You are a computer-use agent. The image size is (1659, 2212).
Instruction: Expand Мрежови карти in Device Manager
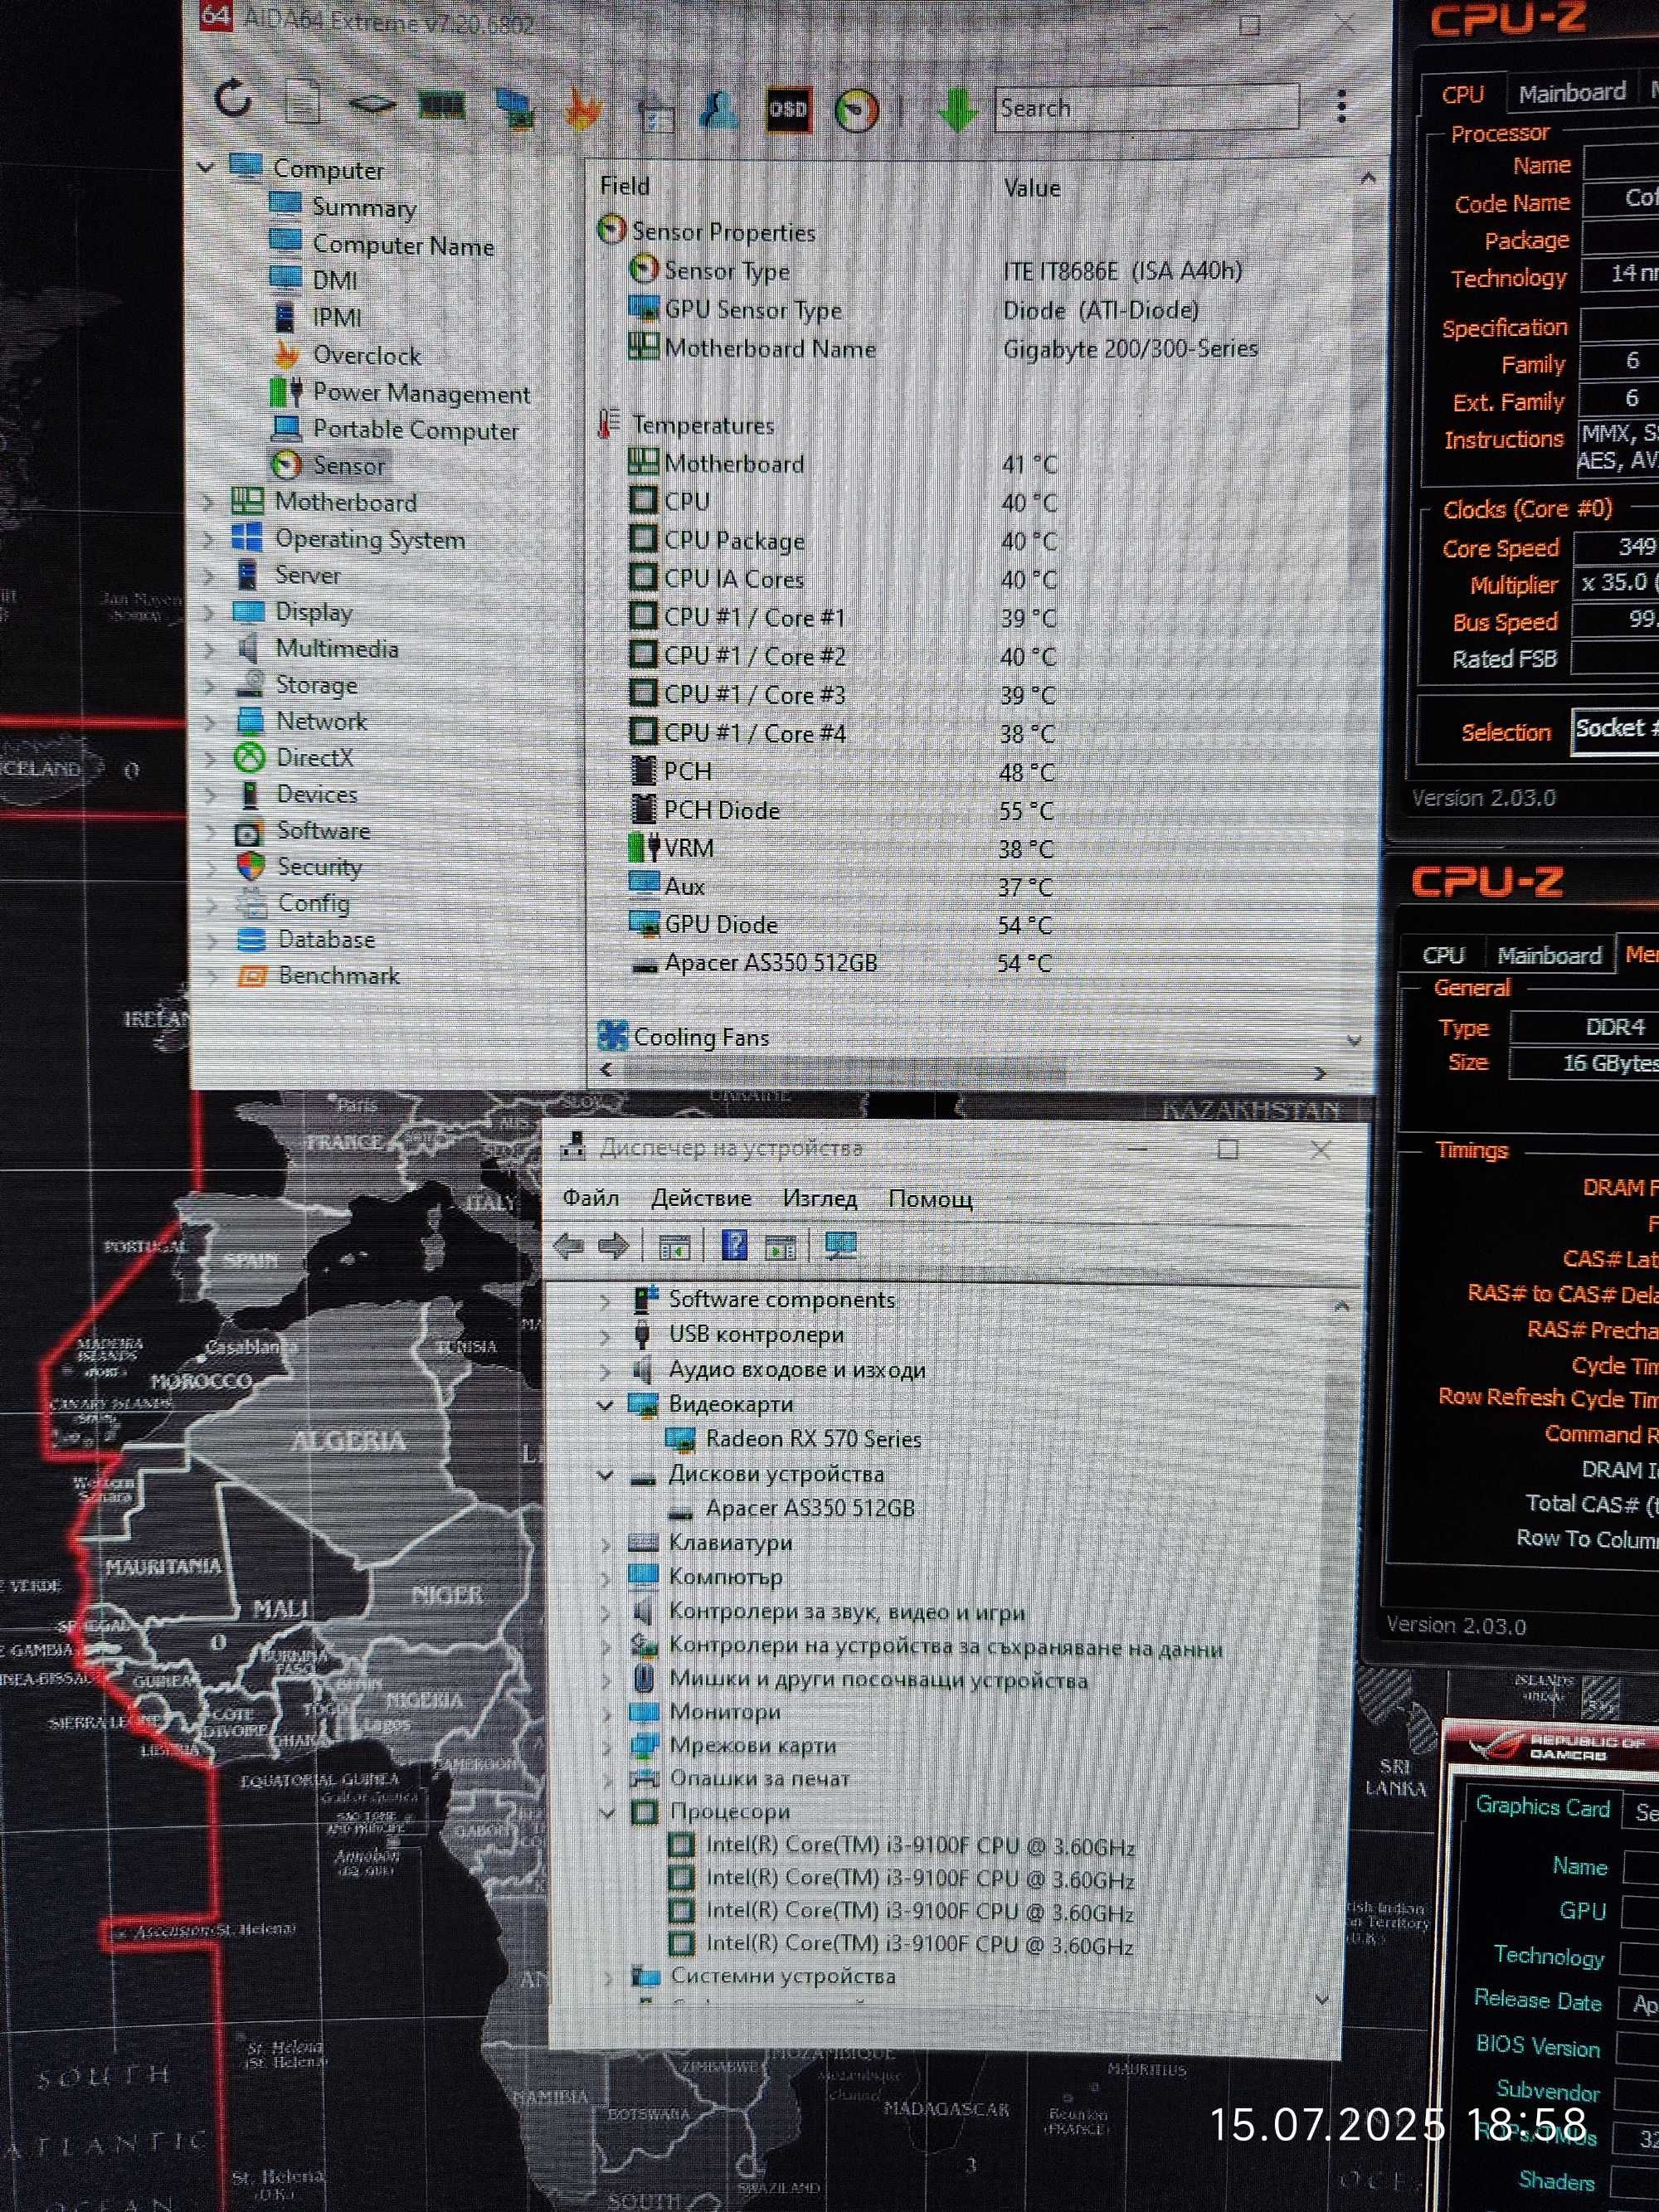coord(606,1745)
